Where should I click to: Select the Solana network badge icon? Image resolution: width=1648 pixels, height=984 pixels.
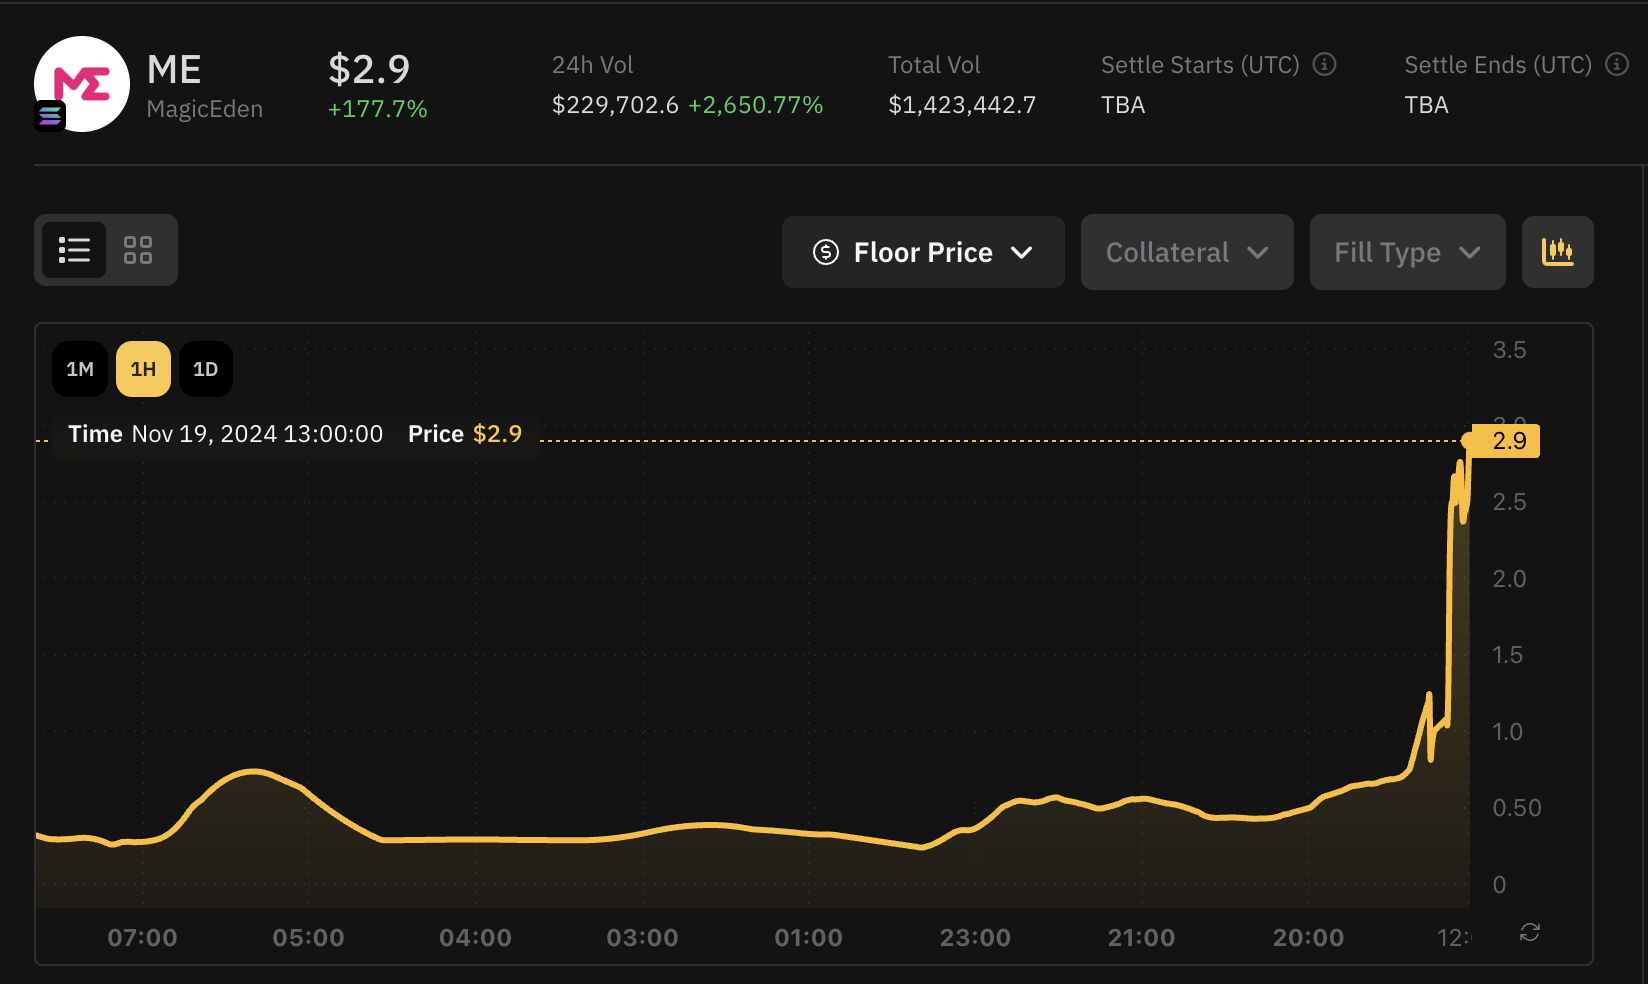50,116
